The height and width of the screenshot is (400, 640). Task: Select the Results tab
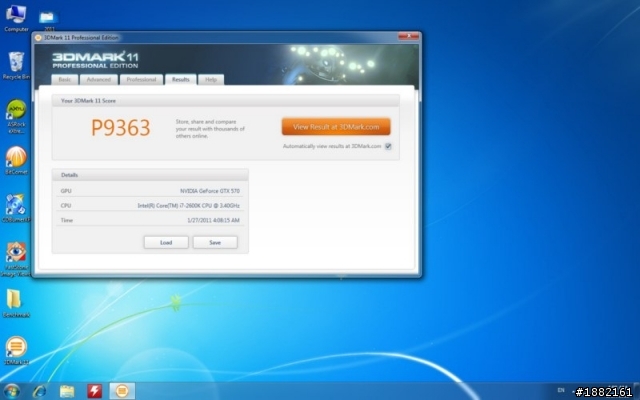tap(180, 80)
